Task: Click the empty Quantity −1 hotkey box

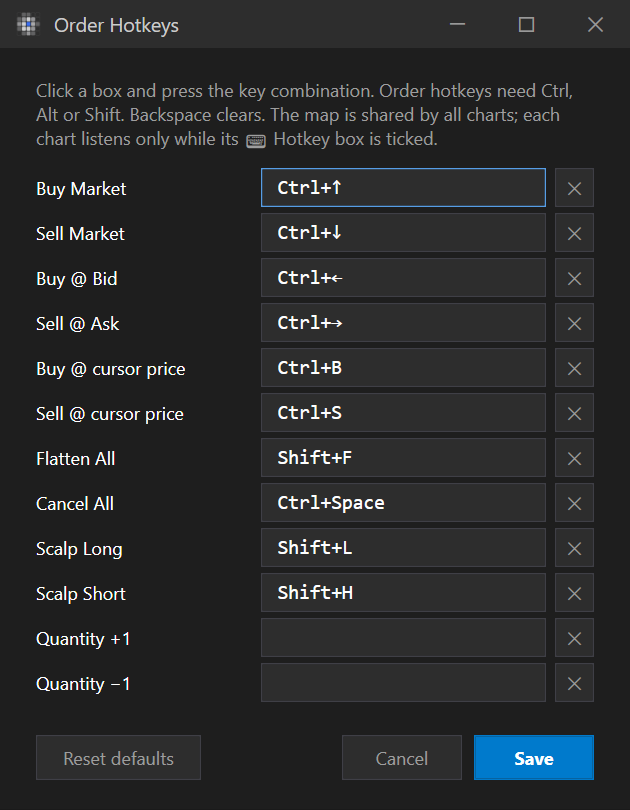Action: 403,682
